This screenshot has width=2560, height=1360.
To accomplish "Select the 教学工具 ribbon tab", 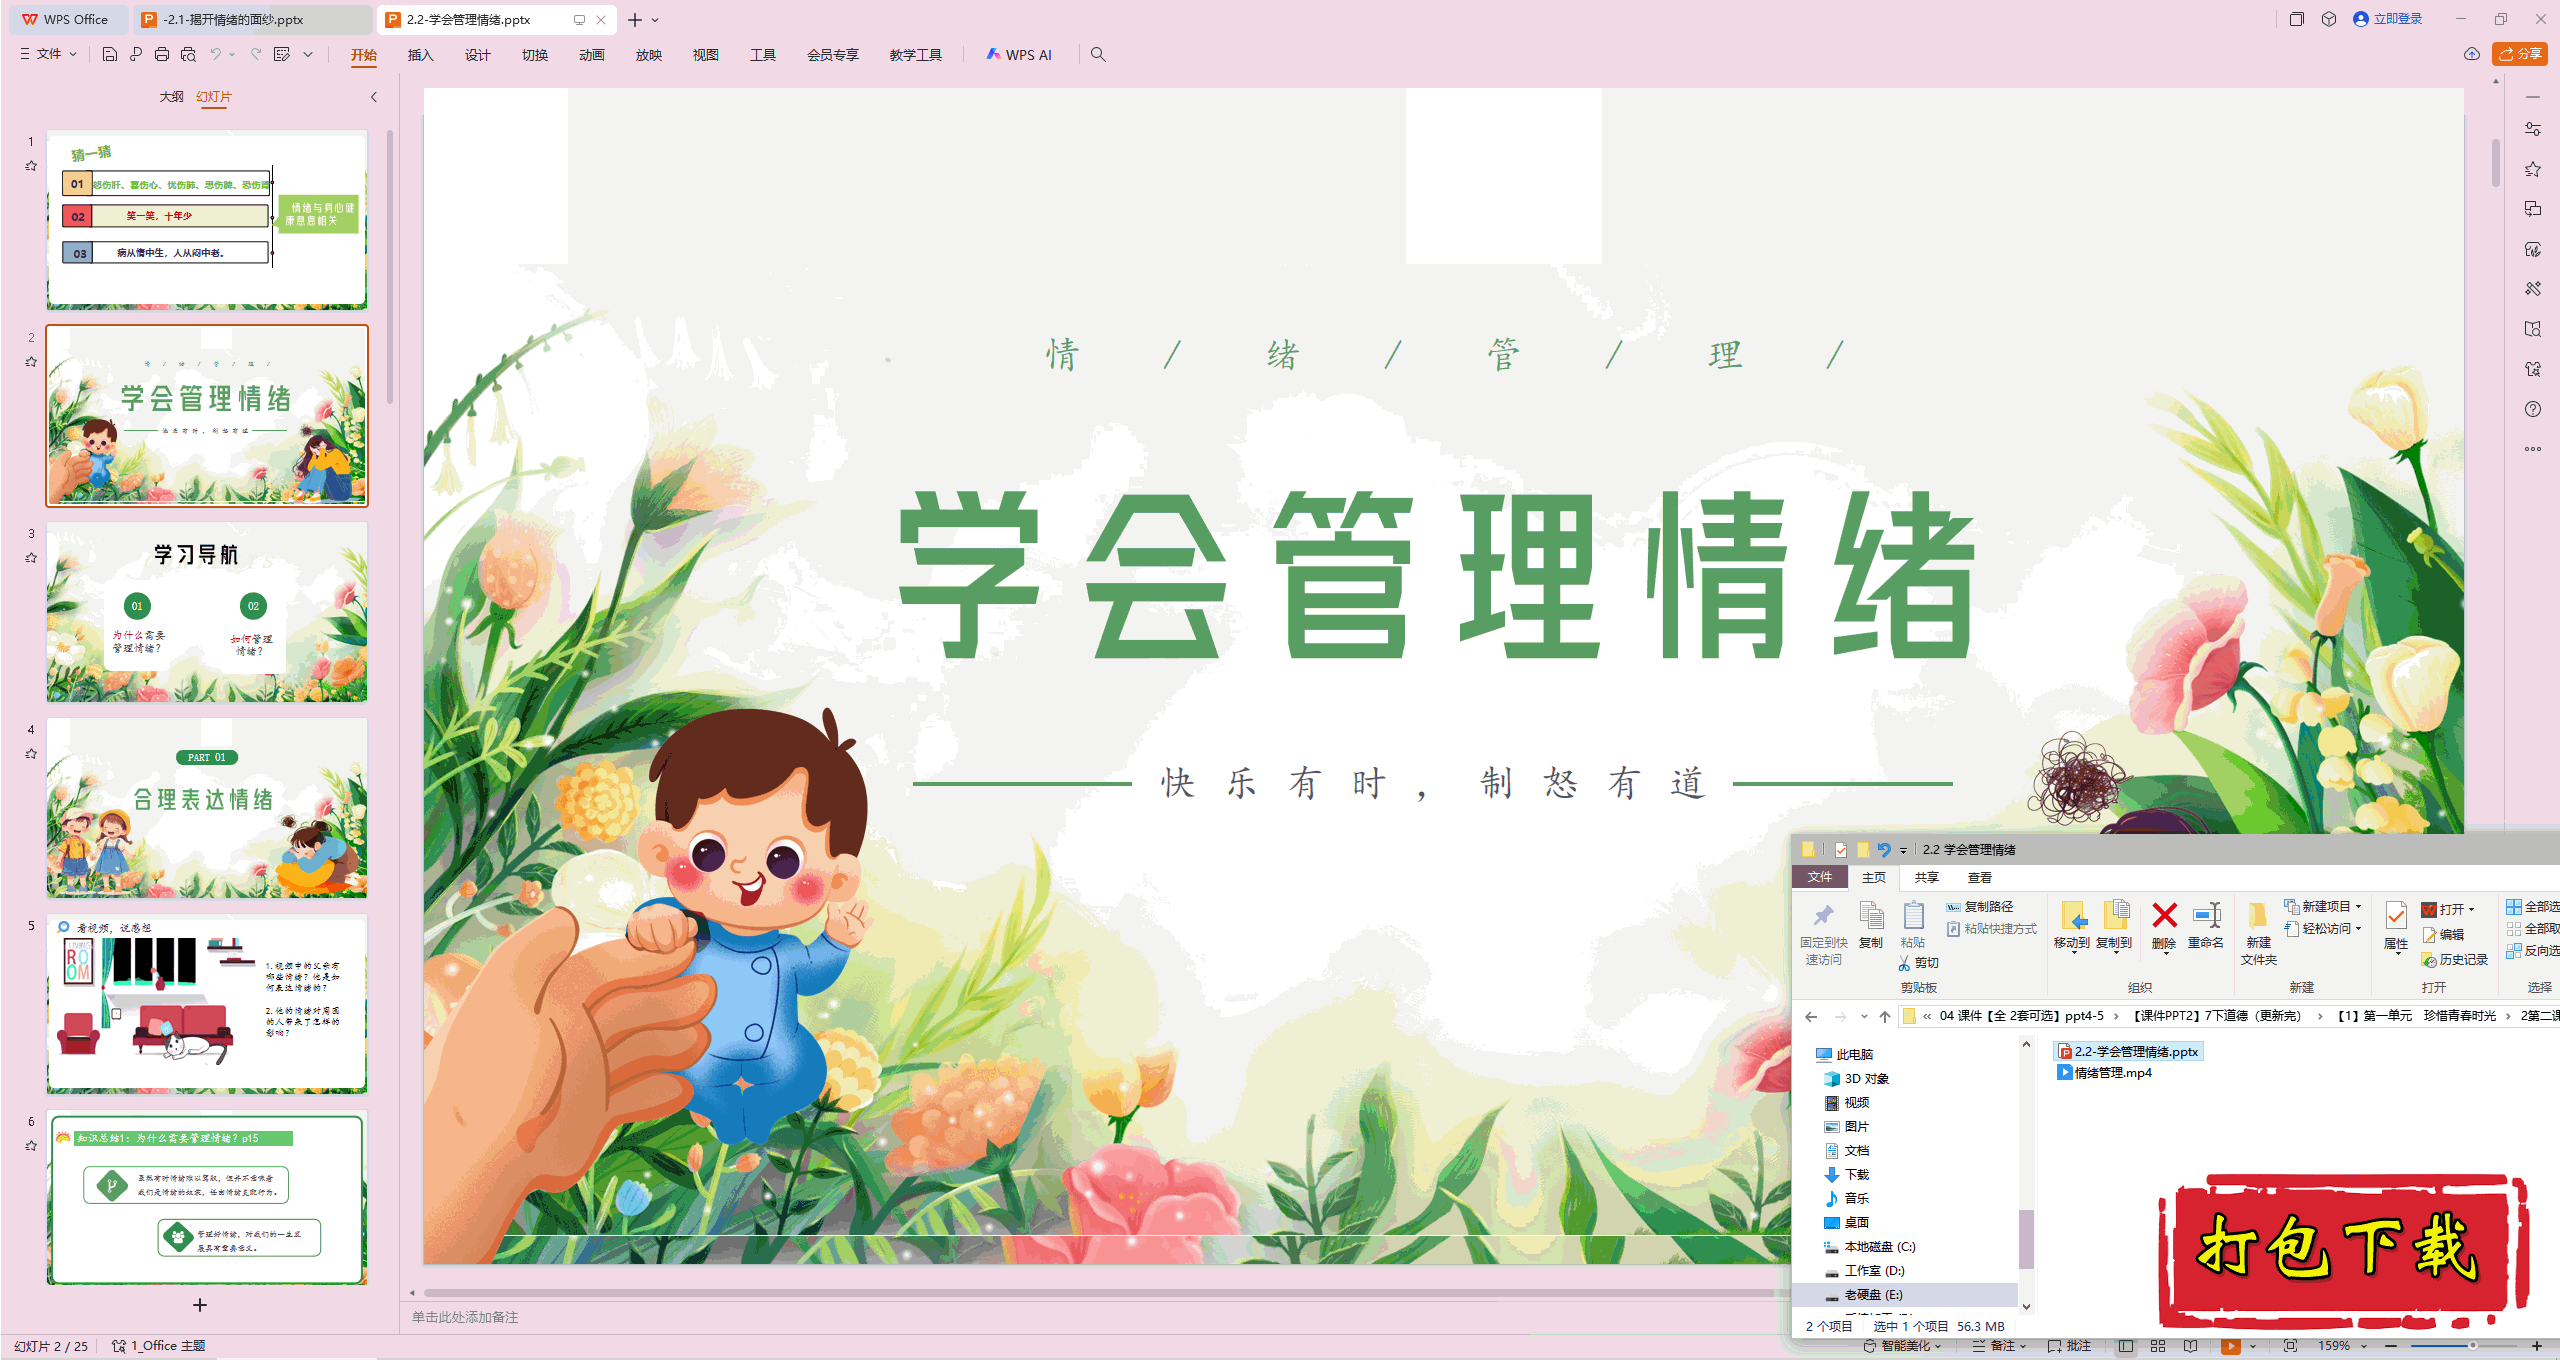I will (x=915, y=55).
